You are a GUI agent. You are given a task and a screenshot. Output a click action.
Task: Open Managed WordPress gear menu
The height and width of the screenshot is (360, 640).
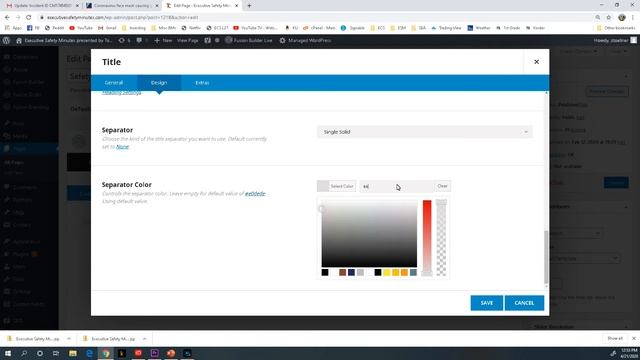click(305, 40)
